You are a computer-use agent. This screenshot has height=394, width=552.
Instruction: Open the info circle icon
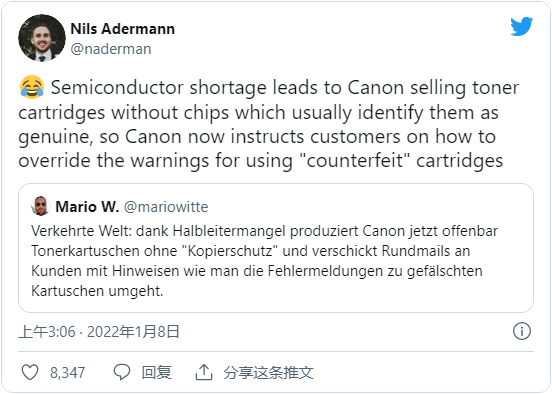pyautogui.click(x=521, y=331)
